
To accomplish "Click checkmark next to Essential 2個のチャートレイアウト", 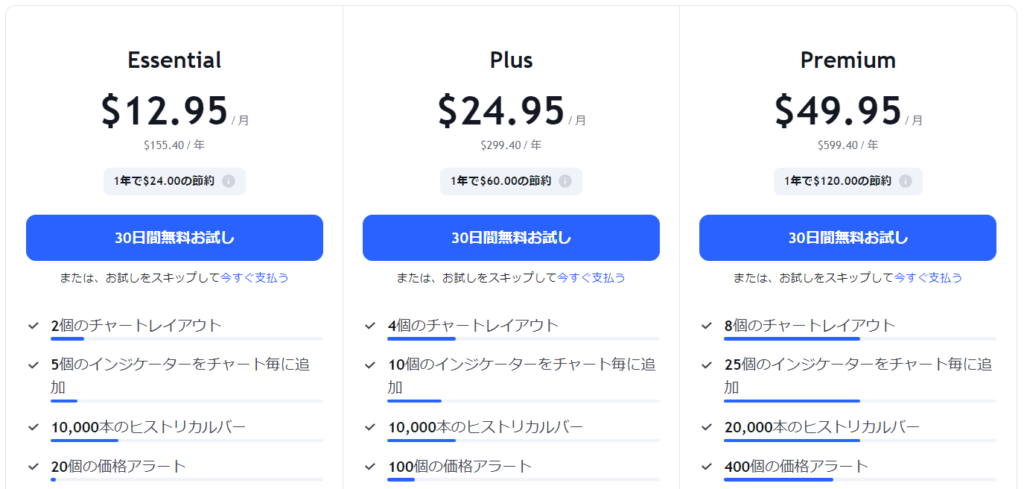I will tap(35, 325).
